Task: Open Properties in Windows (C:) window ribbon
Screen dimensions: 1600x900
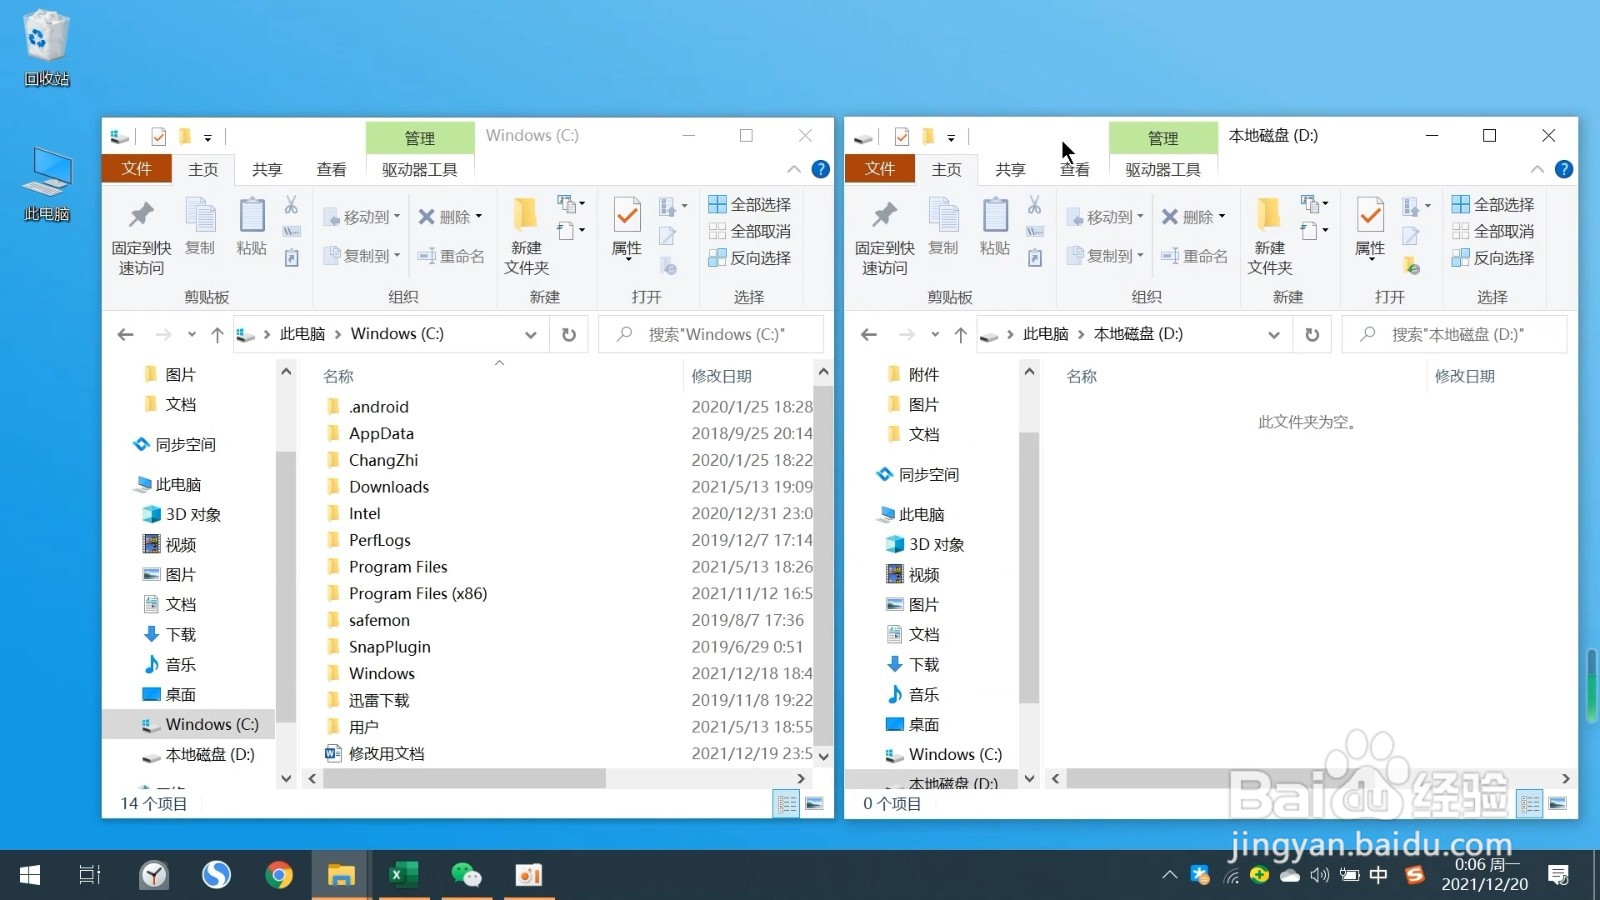Action: point(627,228)
